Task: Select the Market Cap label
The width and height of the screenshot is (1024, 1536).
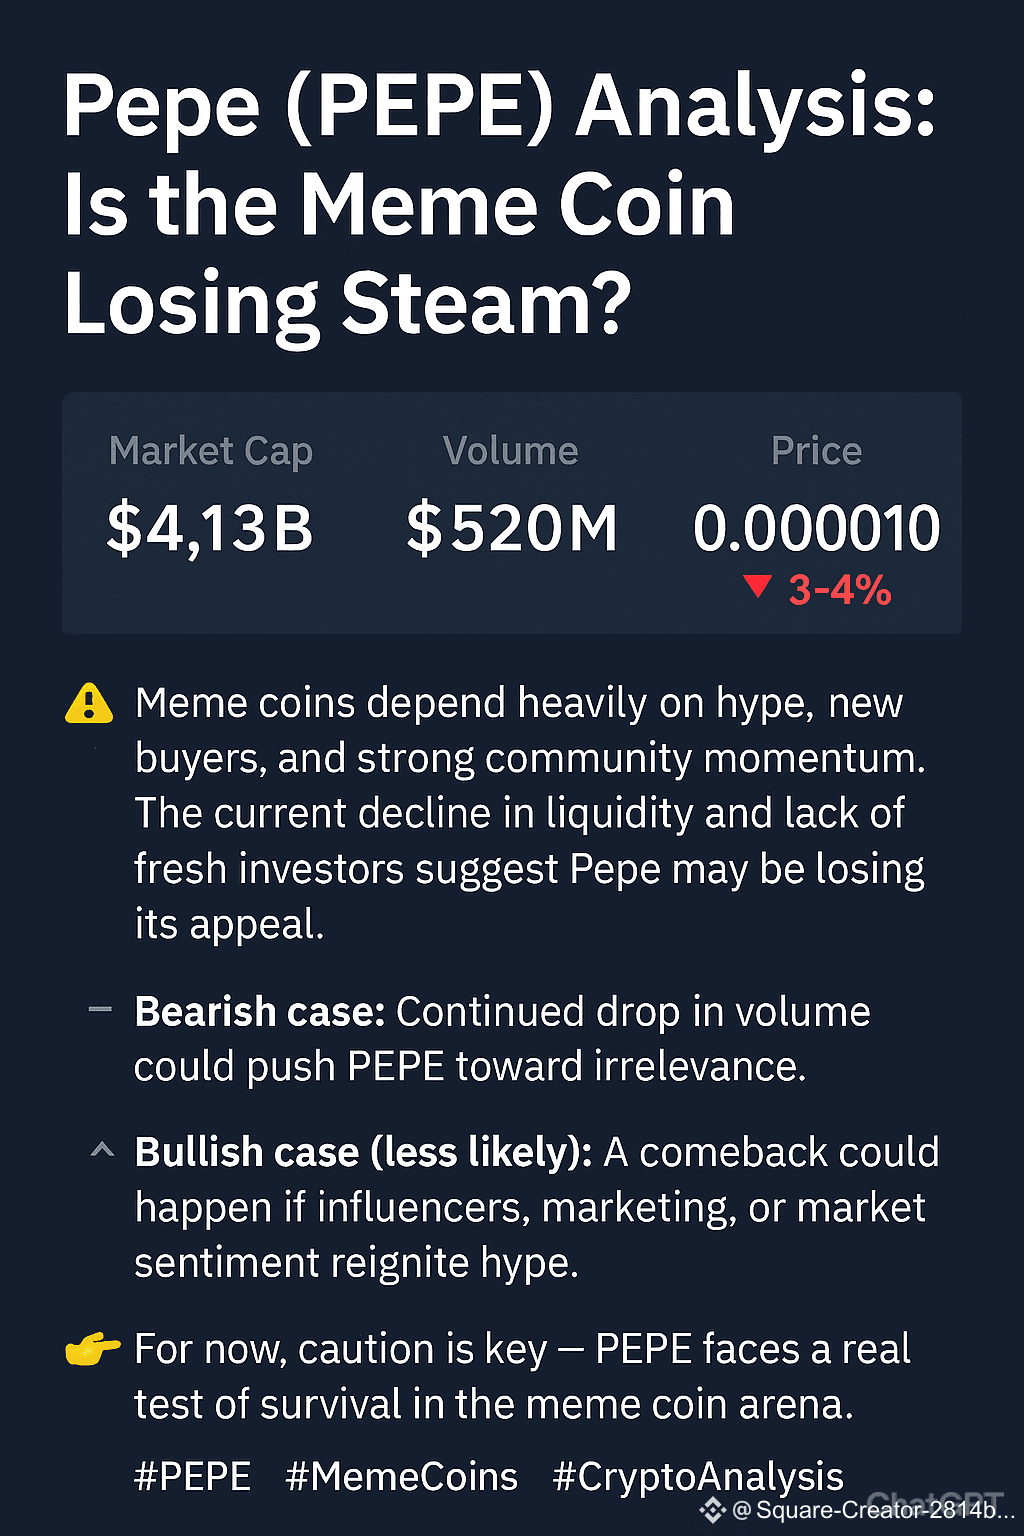Action: [x=211, y=451]
